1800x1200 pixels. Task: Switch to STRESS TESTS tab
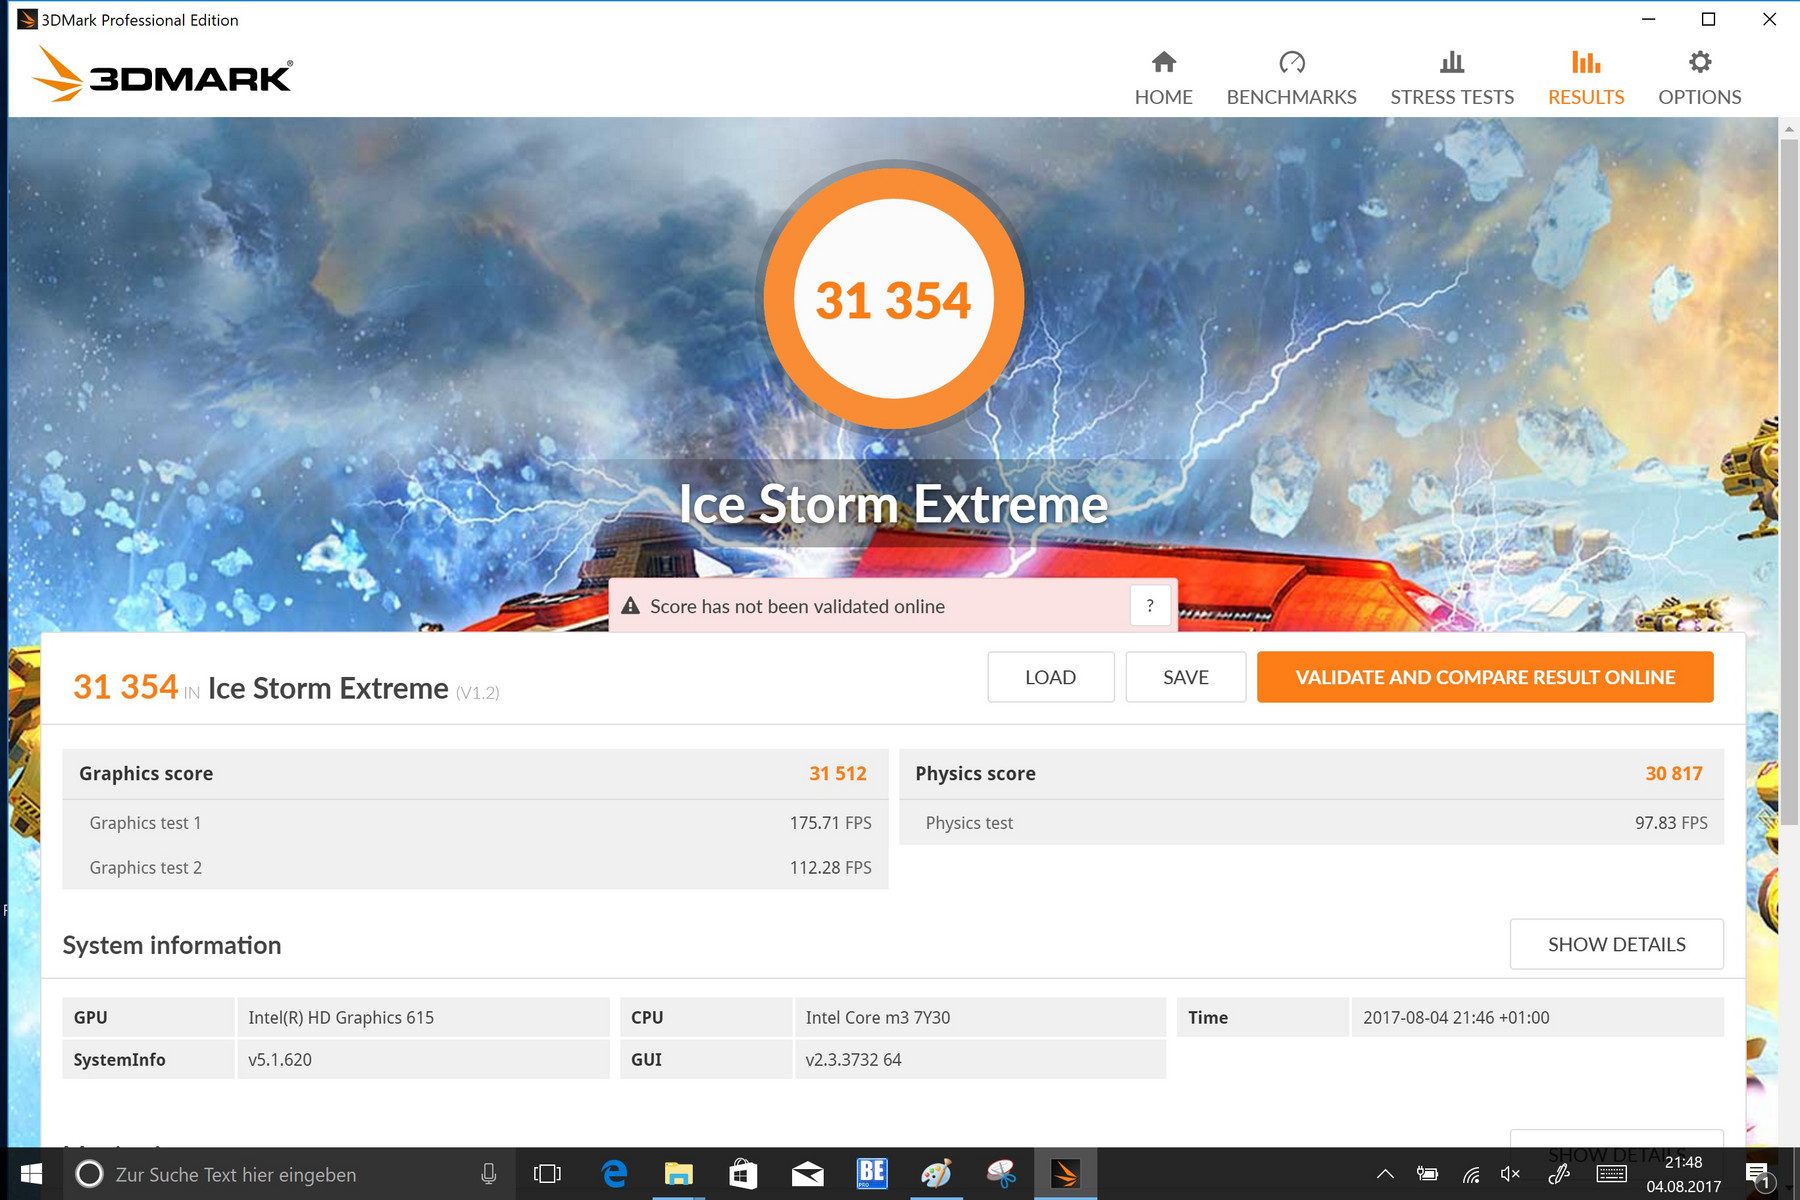click(1452, 78)
